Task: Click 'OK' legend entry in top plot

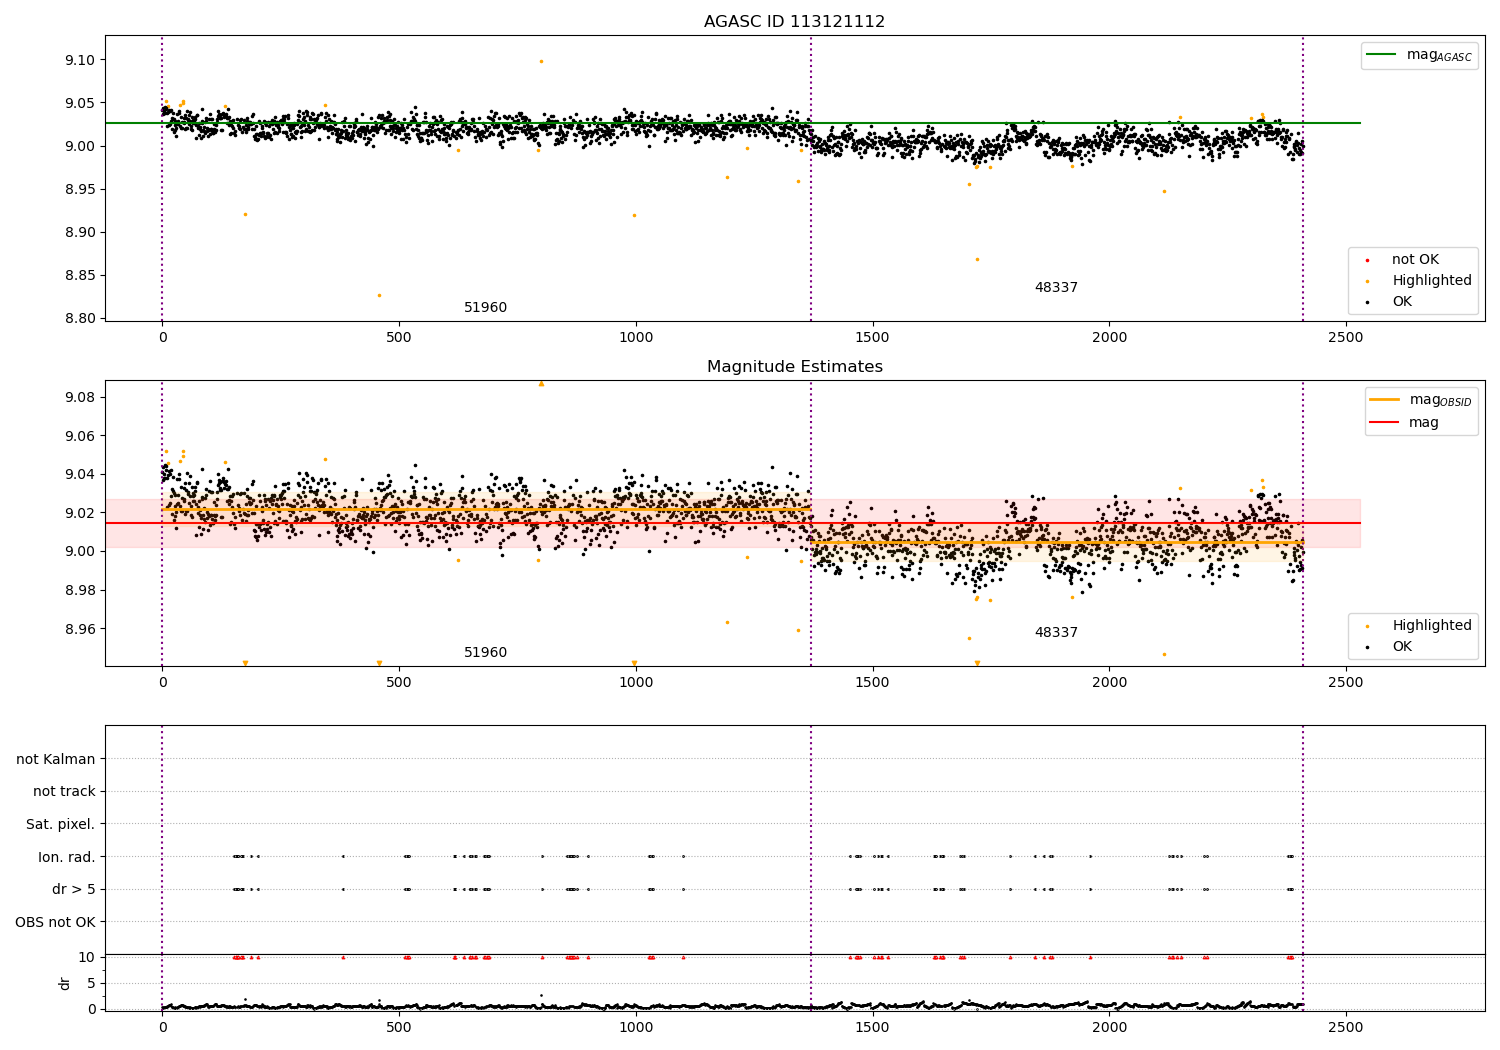Action: [x=1402, y=302]
